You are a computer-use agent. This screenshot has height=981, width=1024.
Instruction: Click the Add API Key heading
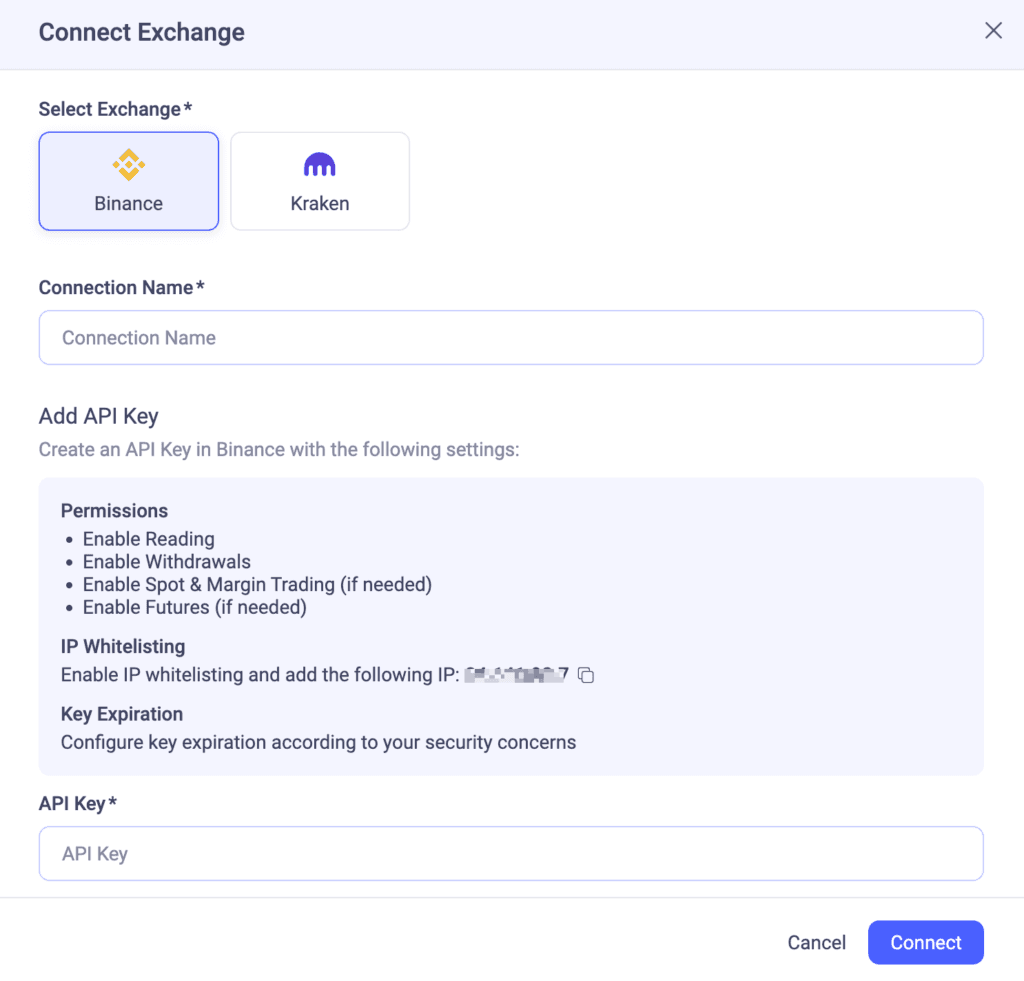(x=98, y=416)
